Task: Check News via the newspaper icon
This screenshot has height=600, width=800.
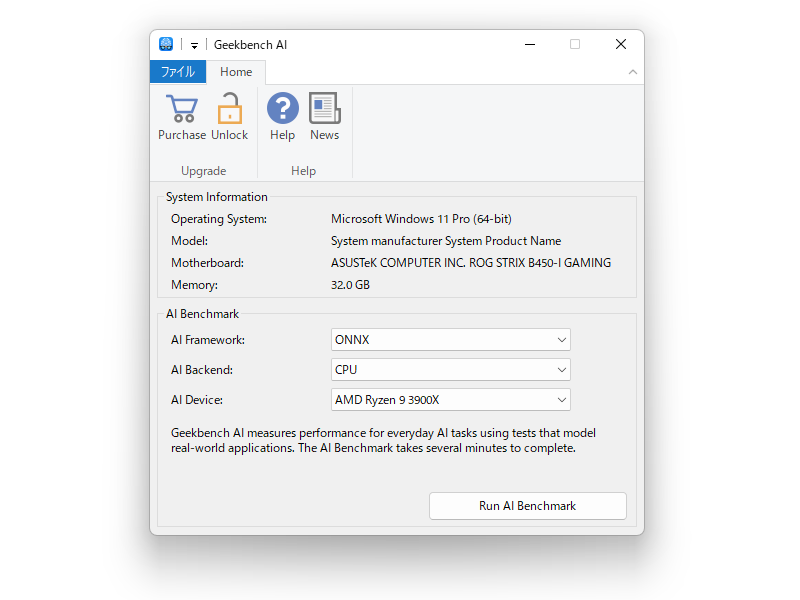Action: (x=324, y=107)
